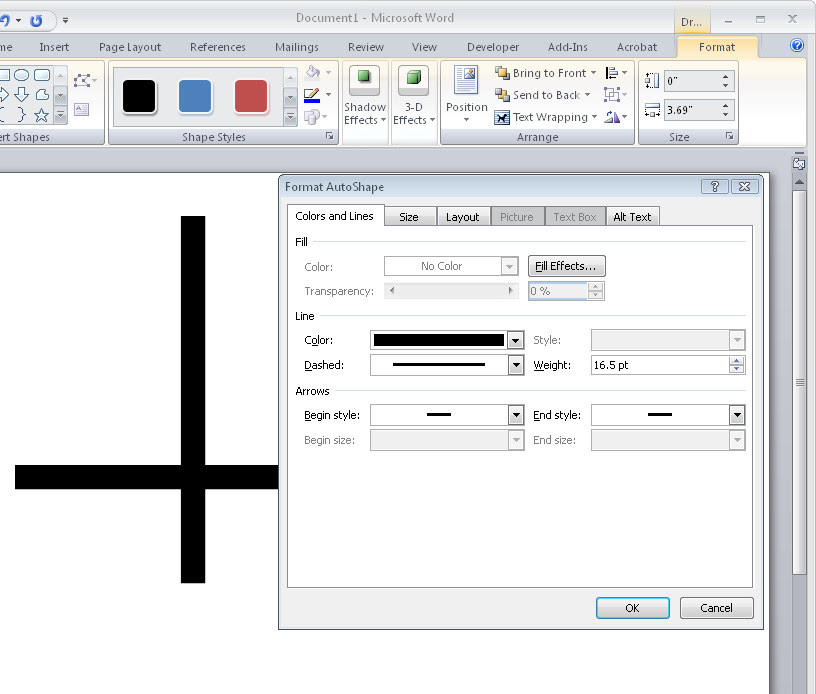Click the Draw Text Box icon
The width and height of the screenshot is (816, 694).
coord(82,109)
